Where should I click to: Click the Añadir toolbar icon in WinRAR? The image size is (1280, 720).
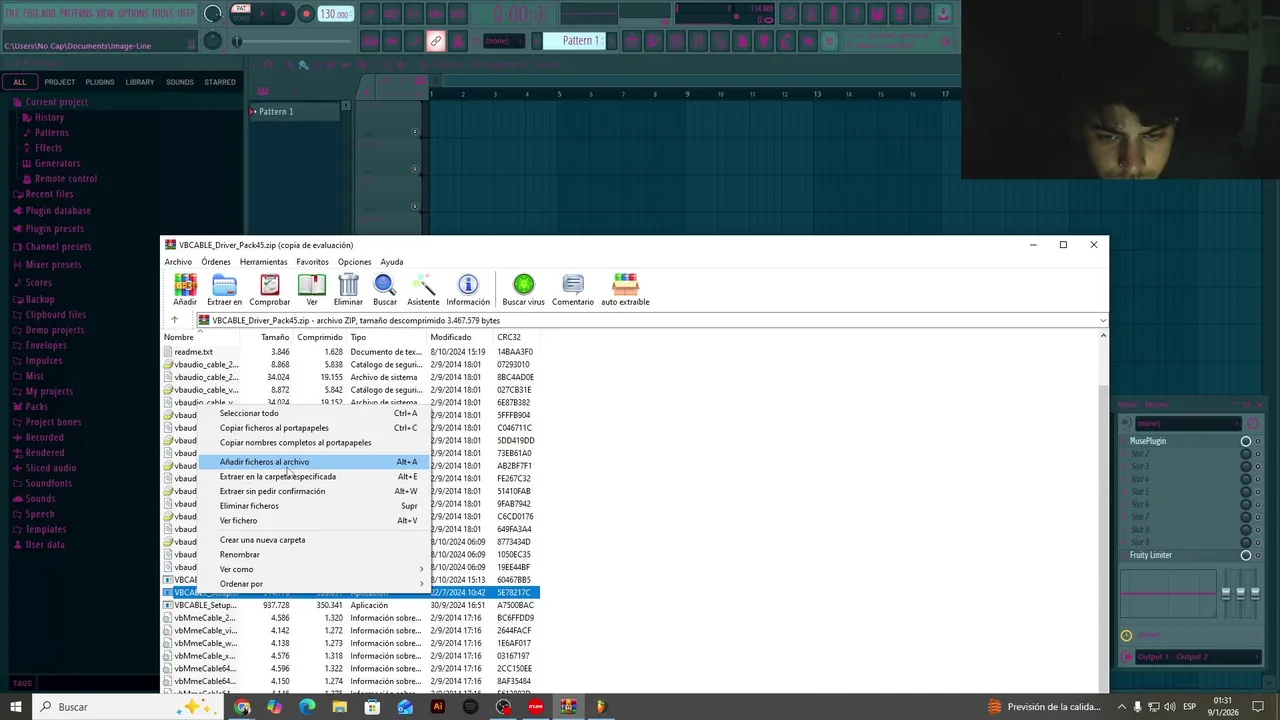coord(185,289)
